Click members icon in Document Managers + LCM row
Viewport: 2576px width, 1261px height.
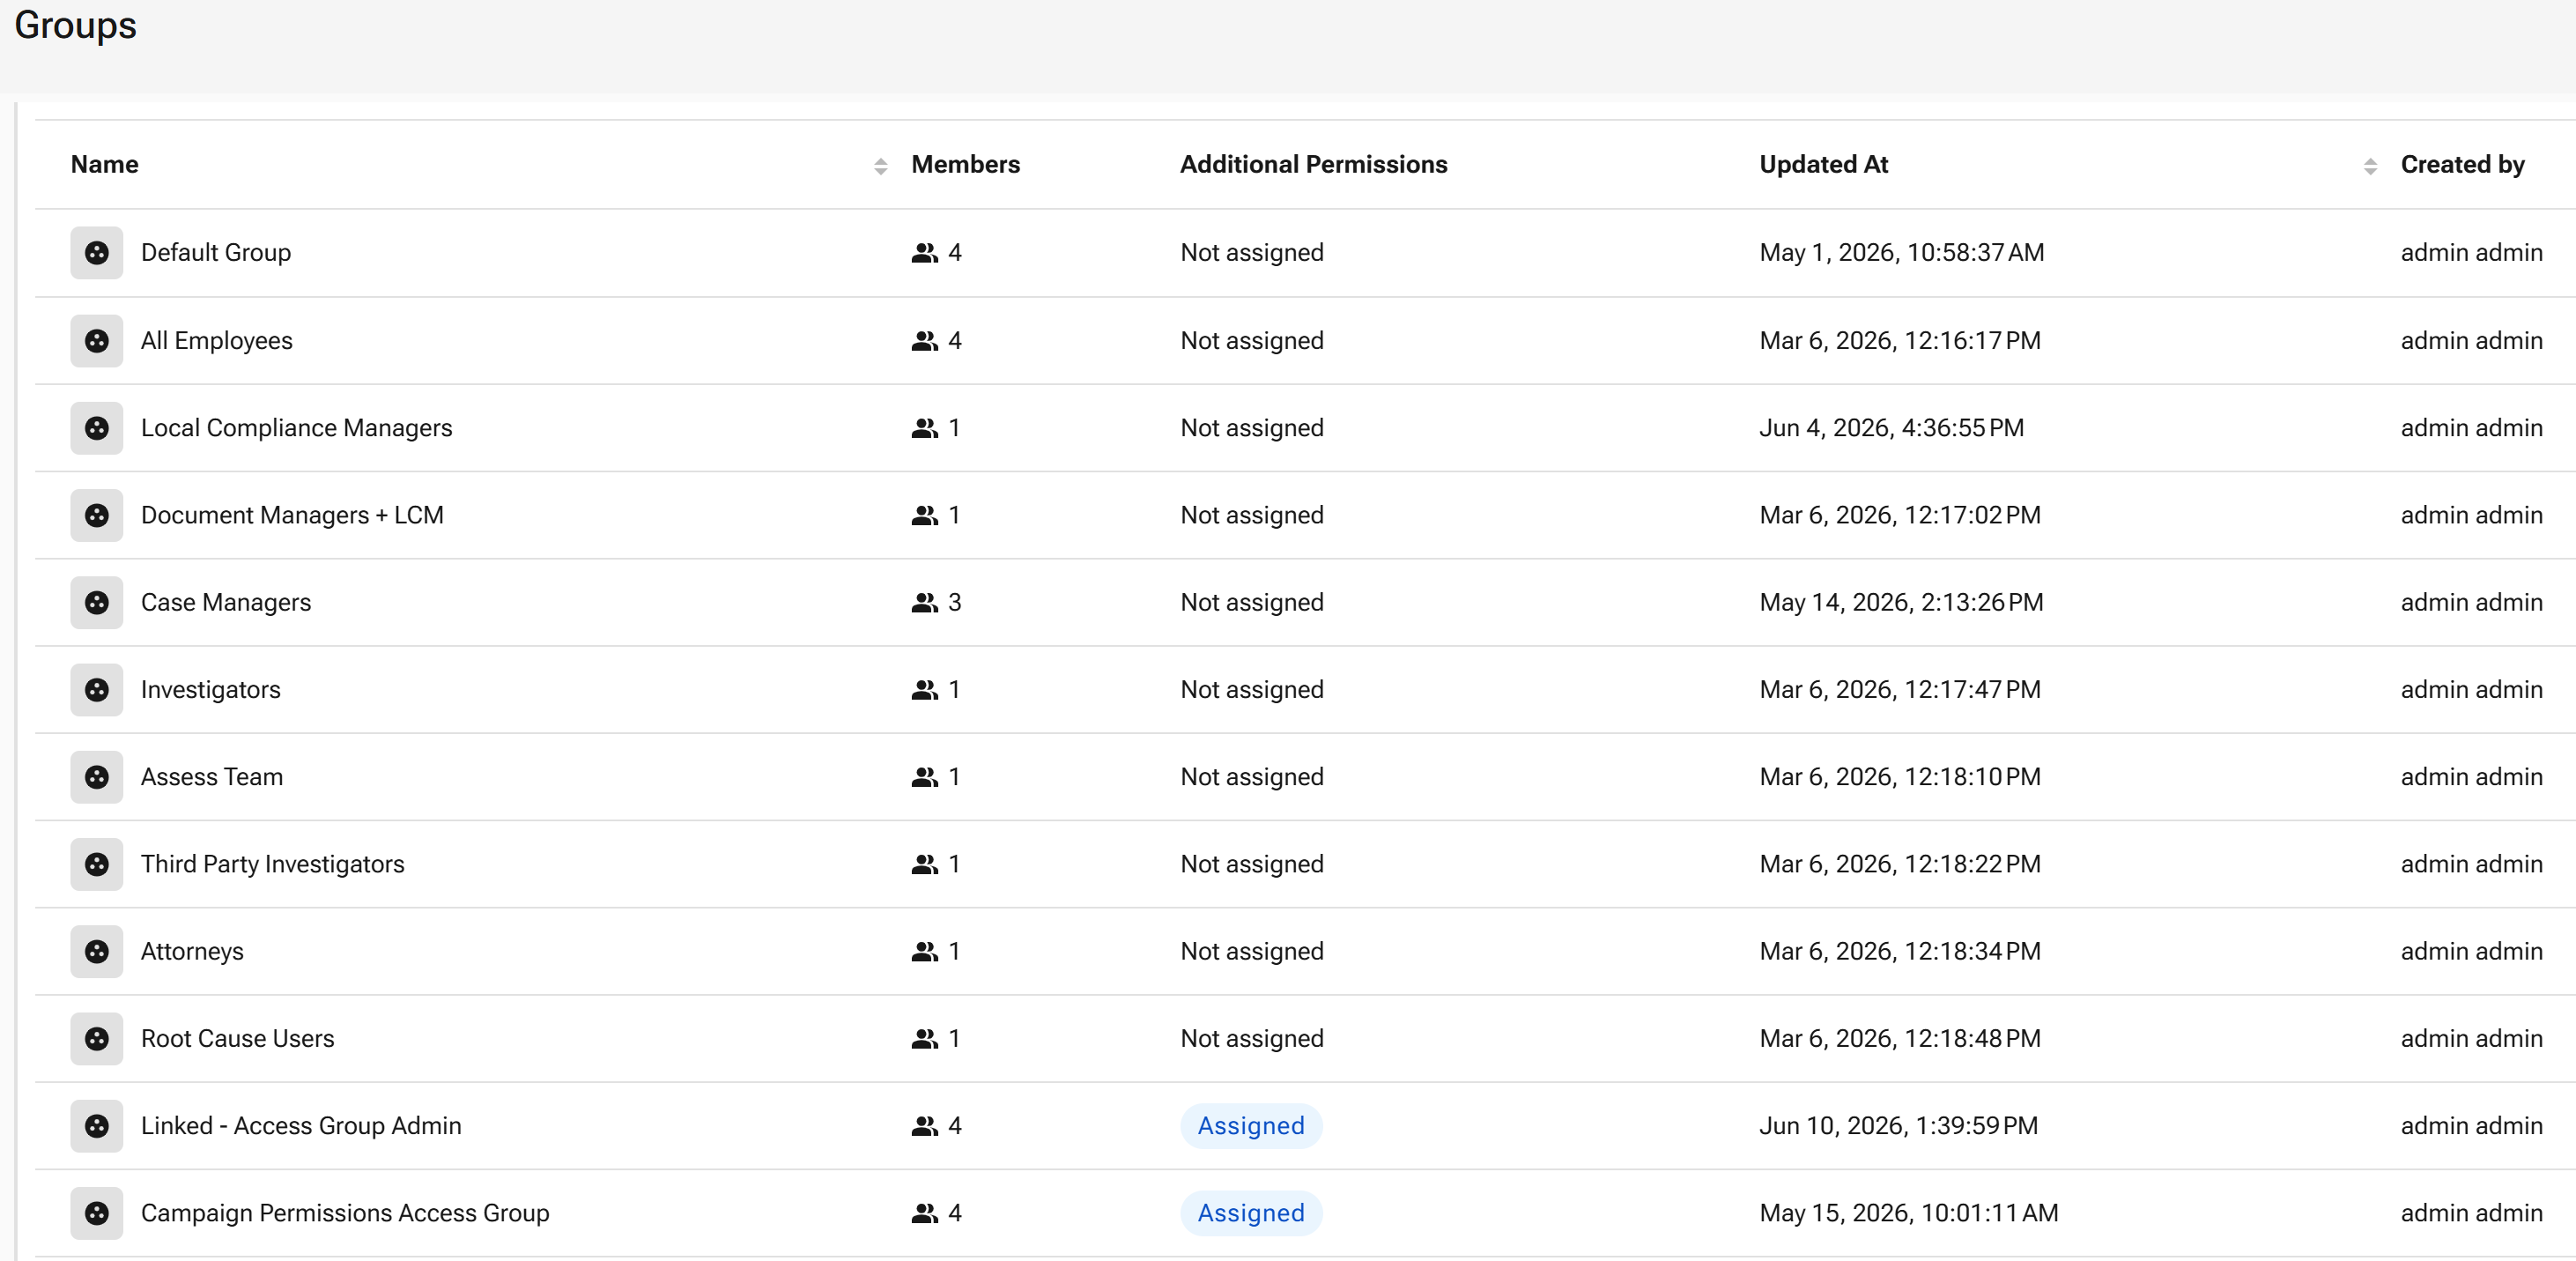coord(925,515)
